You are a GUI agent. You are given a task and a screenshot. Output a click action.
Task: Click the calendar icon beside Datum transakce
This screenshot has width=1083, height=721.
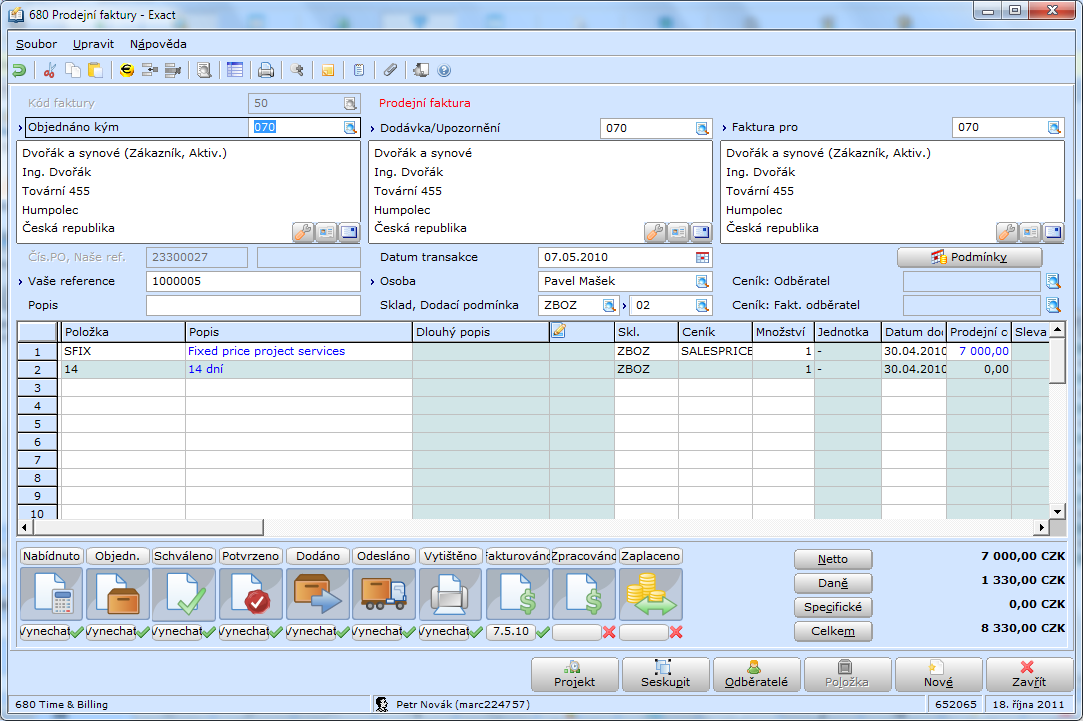(x=702, y=258)
